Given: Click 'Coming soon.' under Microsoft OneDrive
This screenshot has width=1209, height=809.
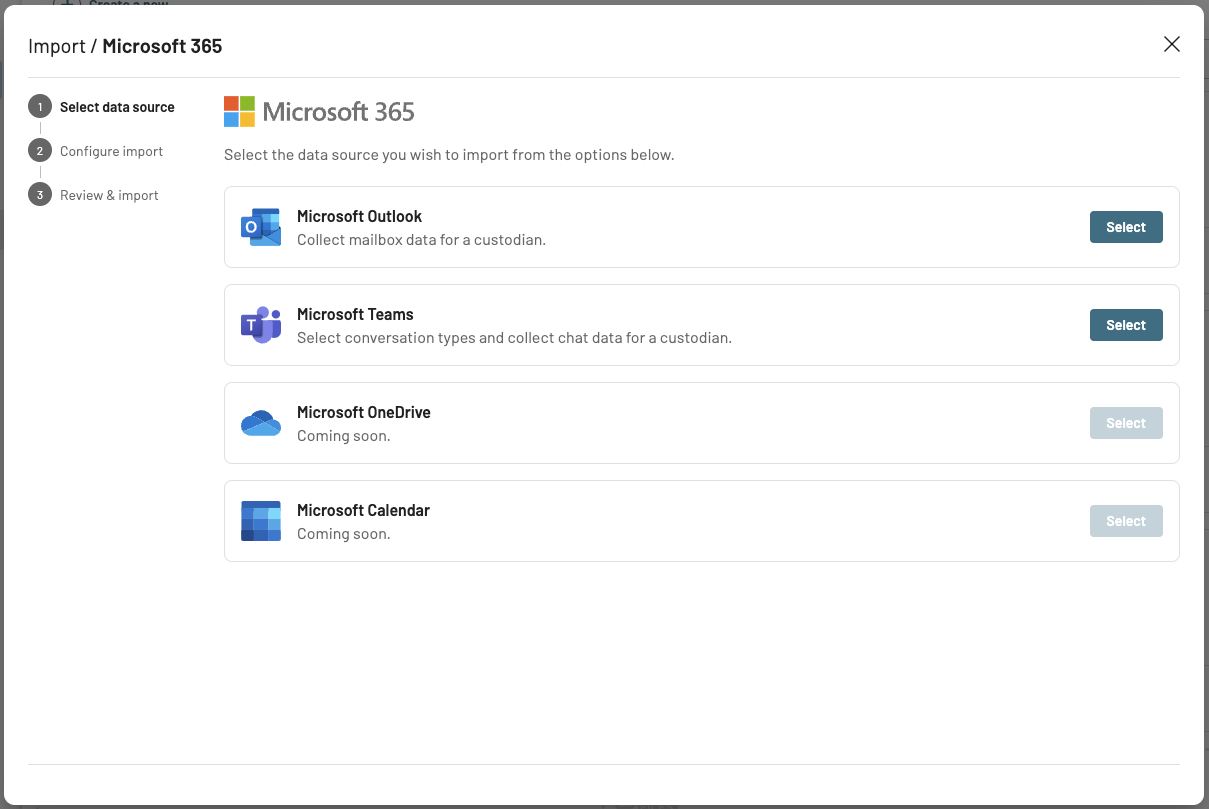Looking at the screenshot, I should (x=343, y=436).
